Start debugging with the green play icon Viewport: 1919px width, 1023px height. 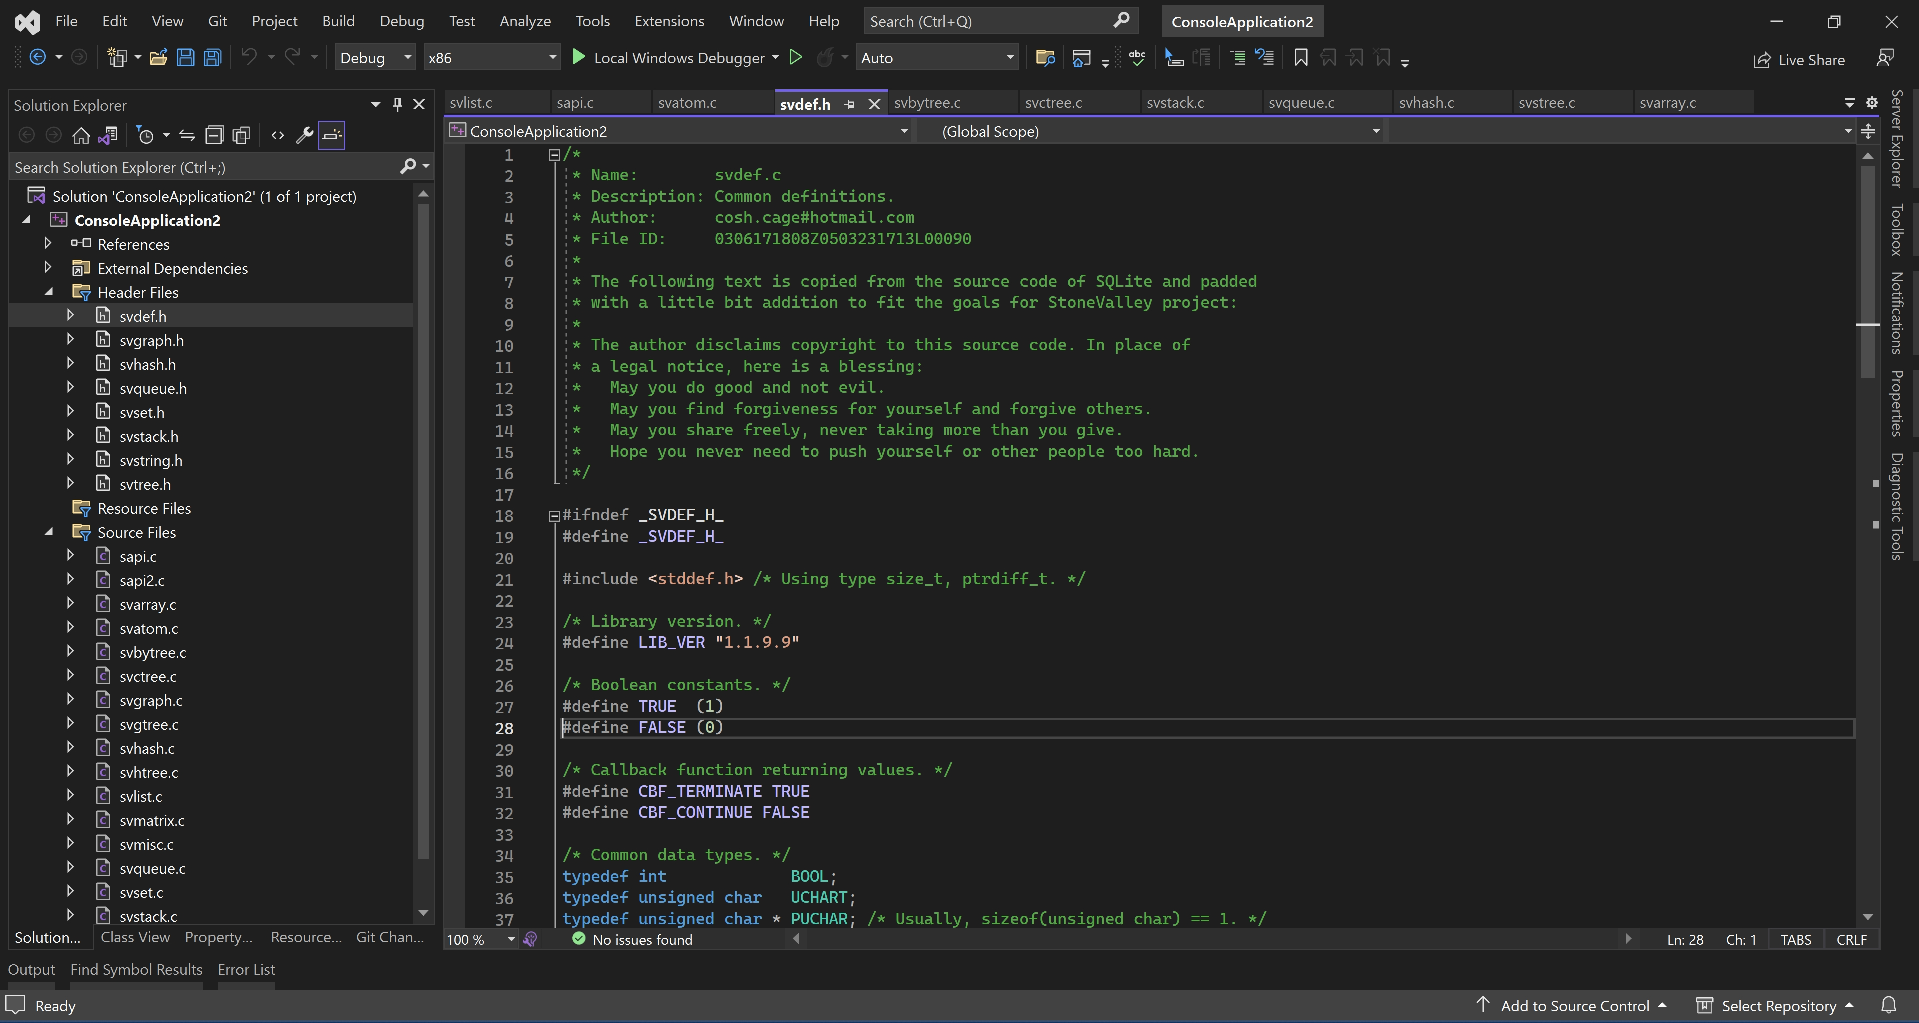pos(578,58)
